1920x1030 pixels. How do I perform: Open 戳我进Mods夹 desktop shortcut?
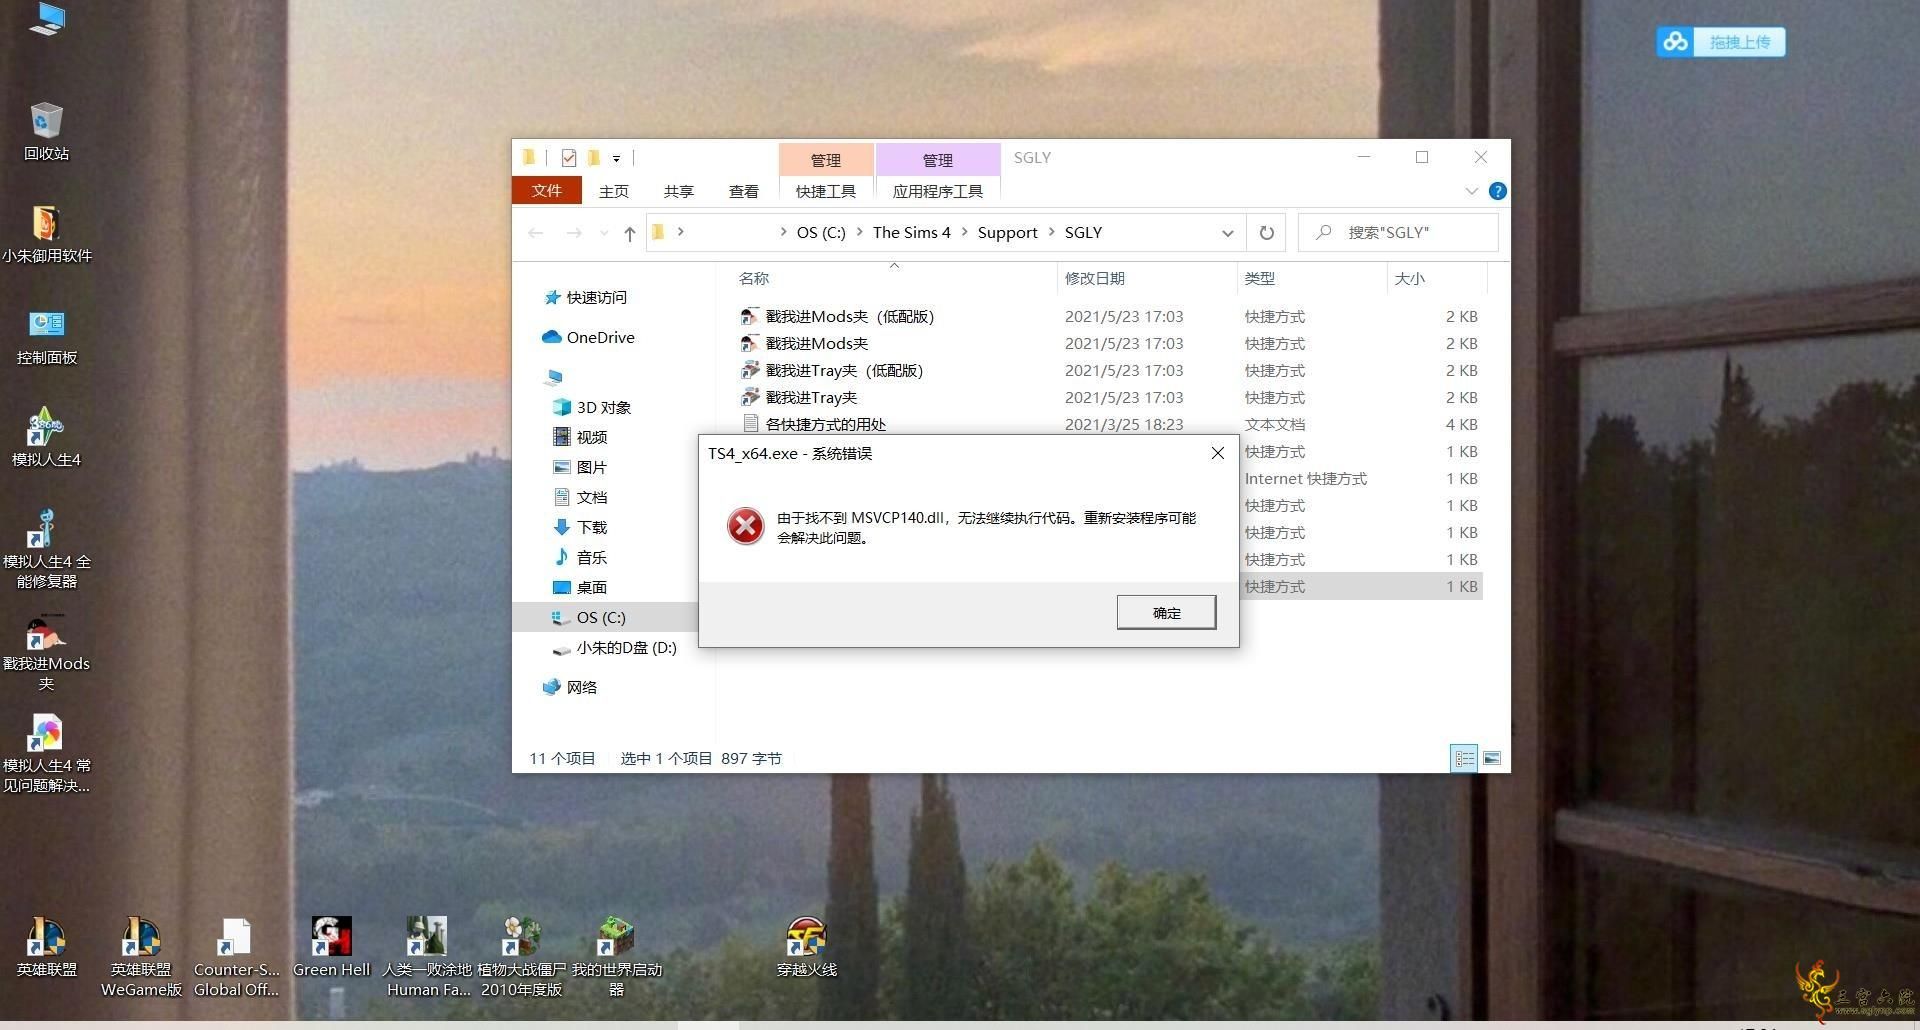[46, 652]
